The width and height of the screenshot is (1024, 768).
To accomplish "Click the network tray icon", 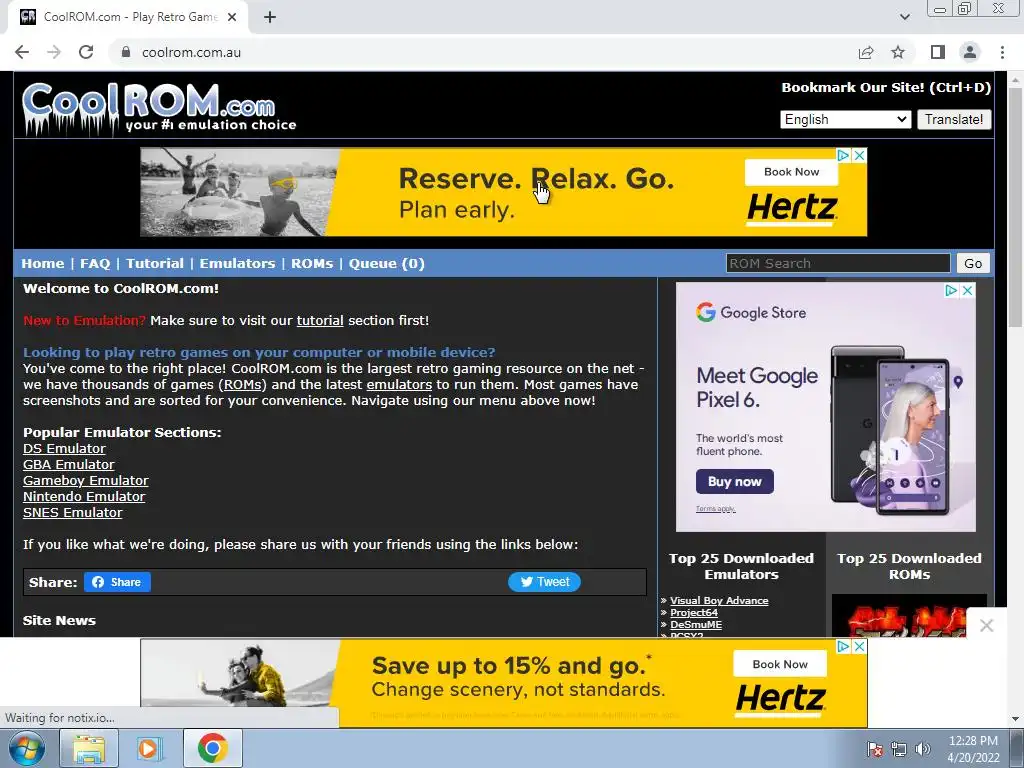I will [899, 749].
